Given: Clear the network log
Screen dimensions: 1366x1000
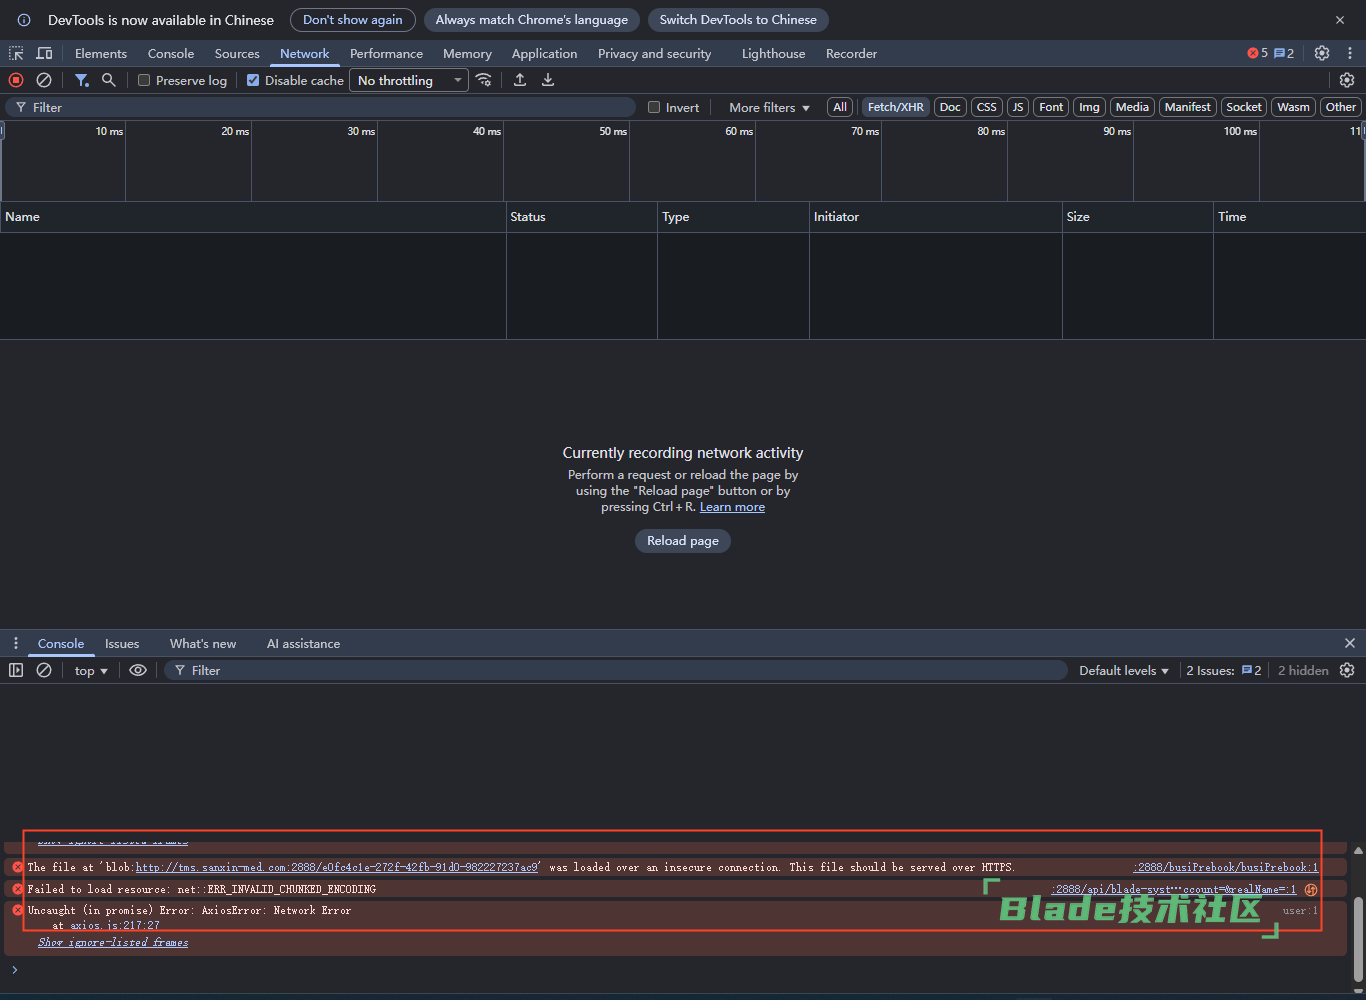Looking at the screenshot, I should point(44,80).
